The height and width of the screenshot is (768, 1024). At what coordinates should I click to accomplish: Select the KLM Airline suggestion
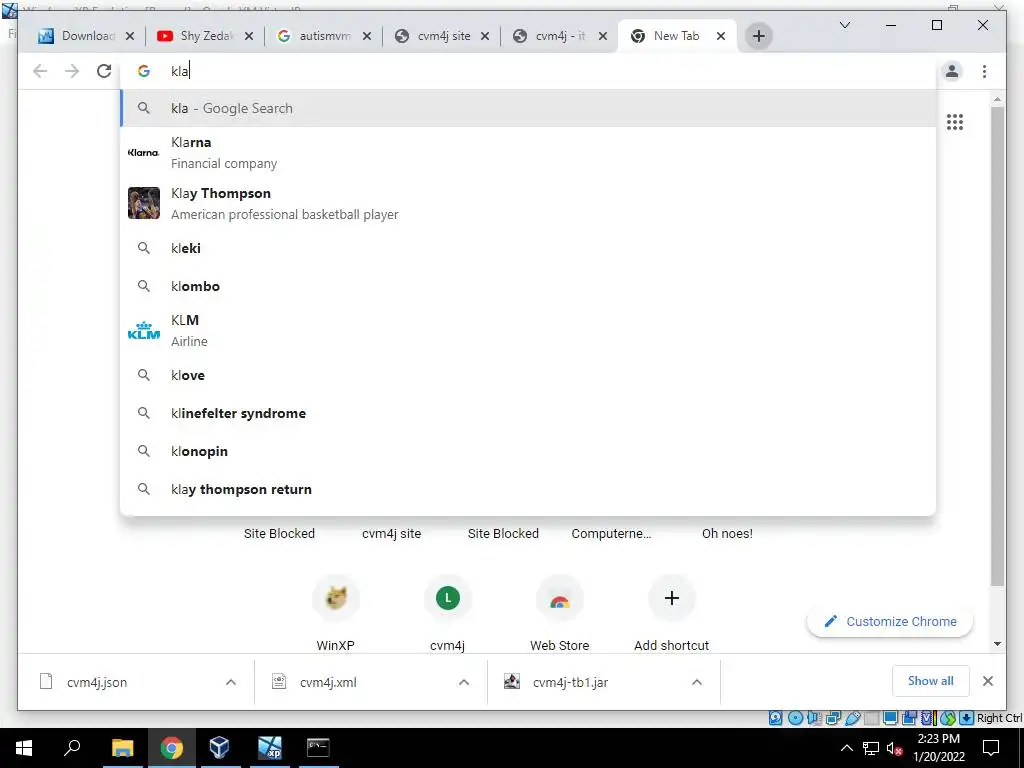(x=528, y=330)
